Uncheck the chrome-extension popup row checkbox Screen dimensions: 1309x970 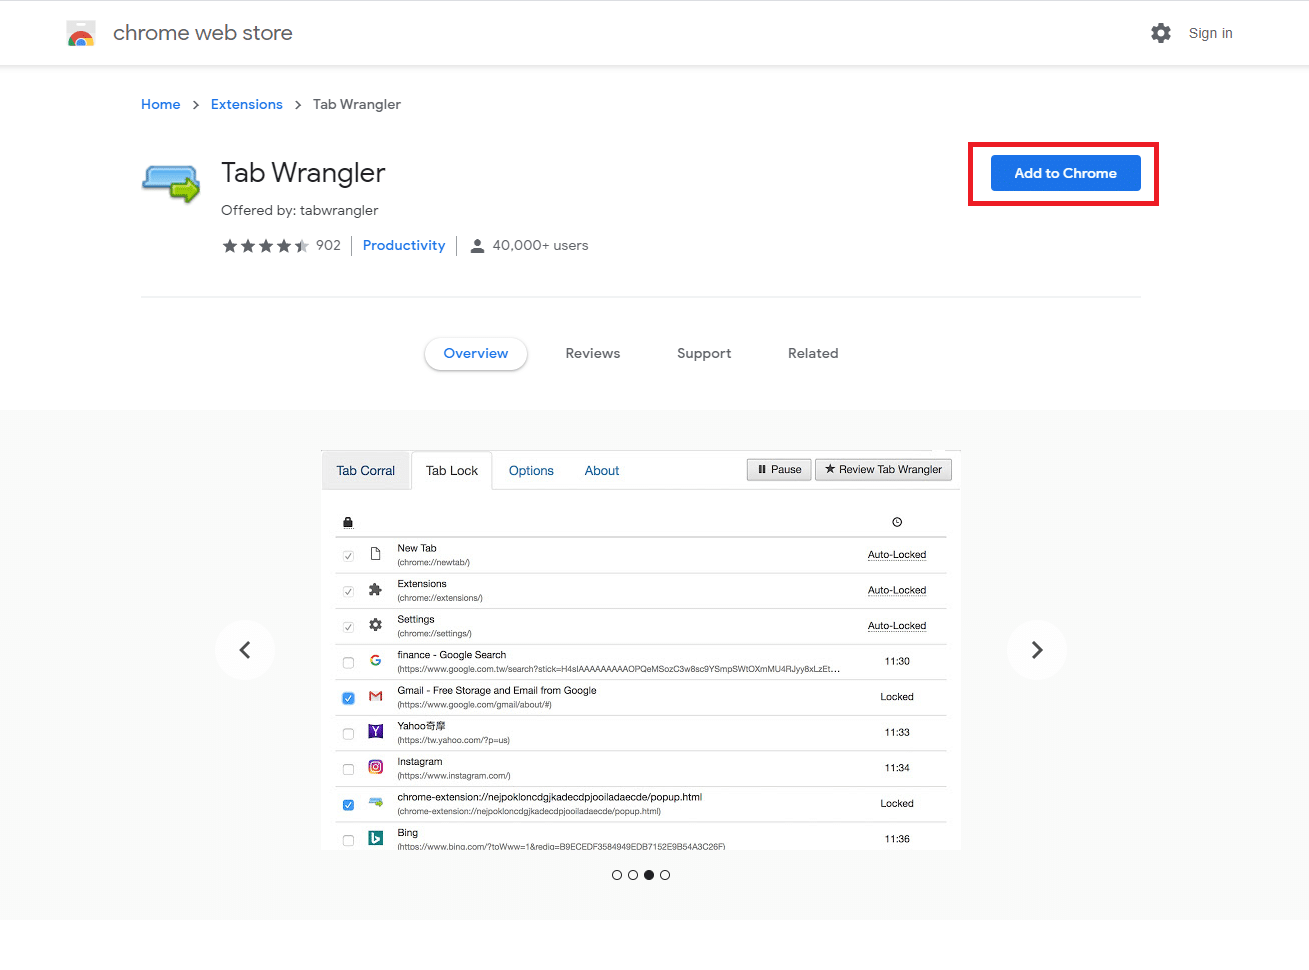tap(348, 805)
